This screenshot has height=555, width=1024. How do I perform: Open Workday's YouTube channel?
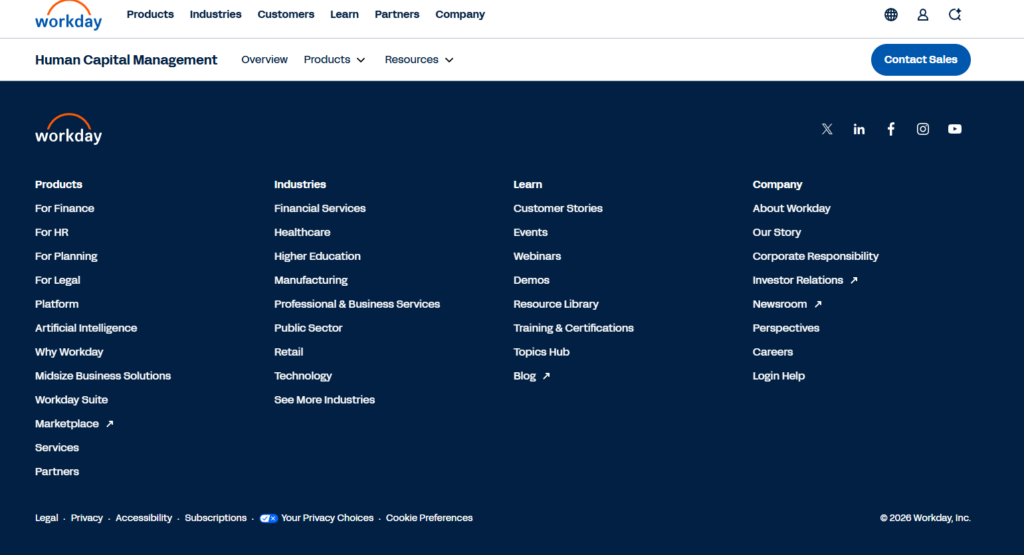955,129
